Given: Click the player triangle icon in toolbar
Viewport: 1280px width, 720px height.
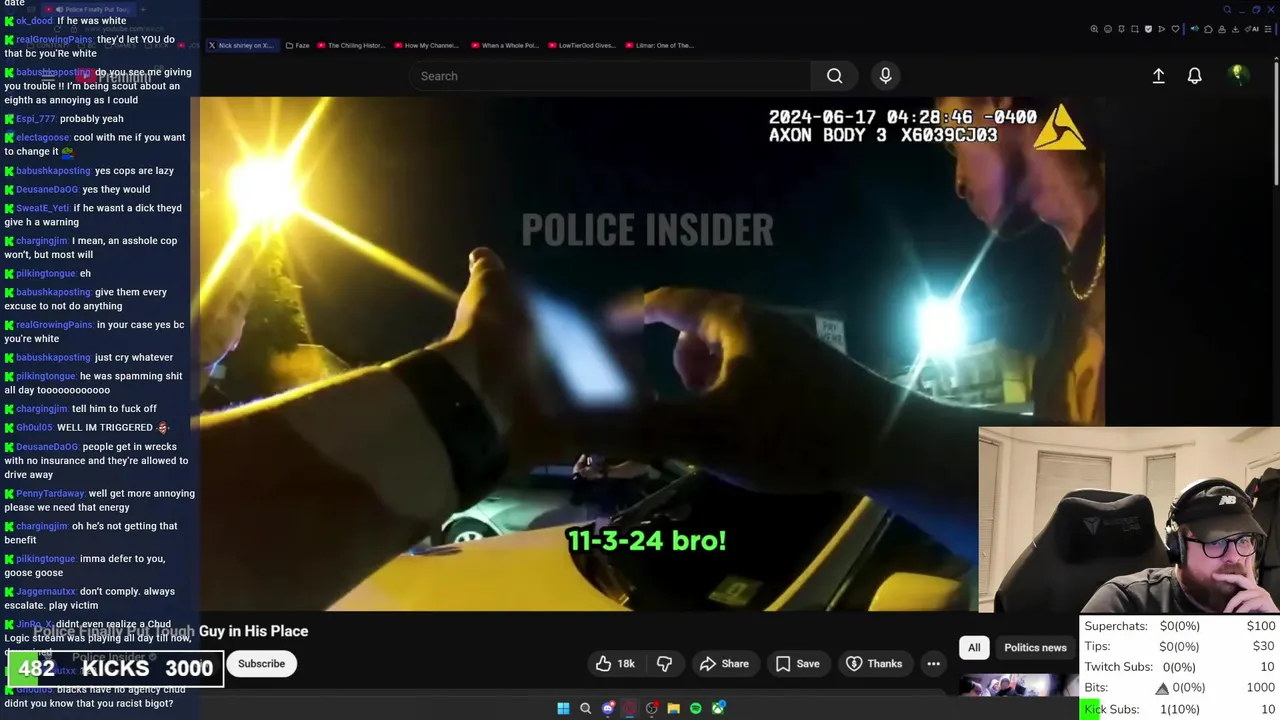Looking at the screenshot, I should tap(1162, 29).
